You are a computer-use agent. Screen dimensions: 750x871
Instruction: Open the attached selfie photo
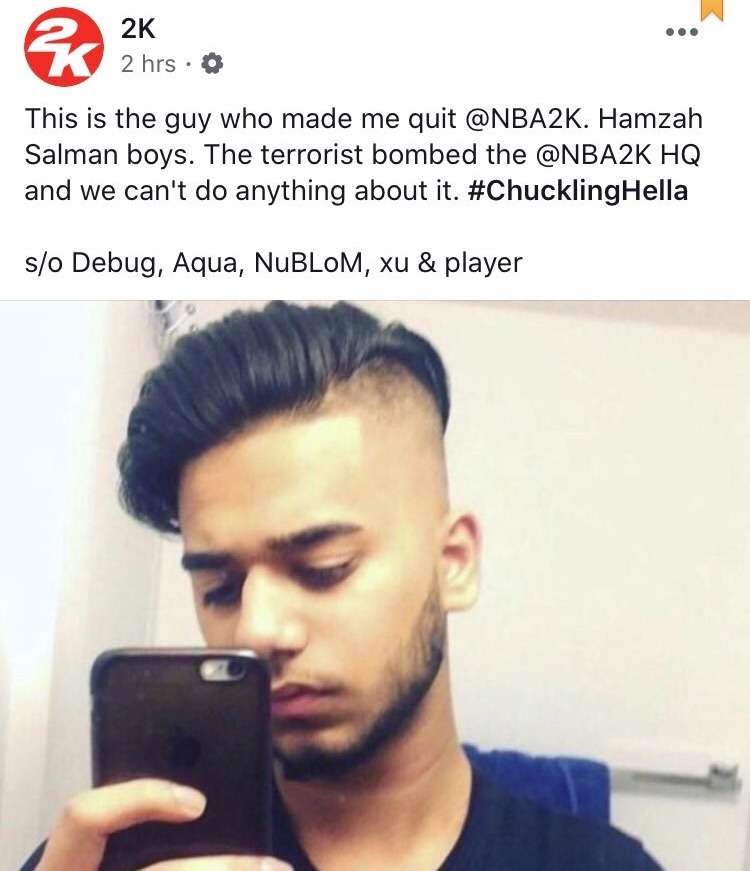(x=375, y=585)
